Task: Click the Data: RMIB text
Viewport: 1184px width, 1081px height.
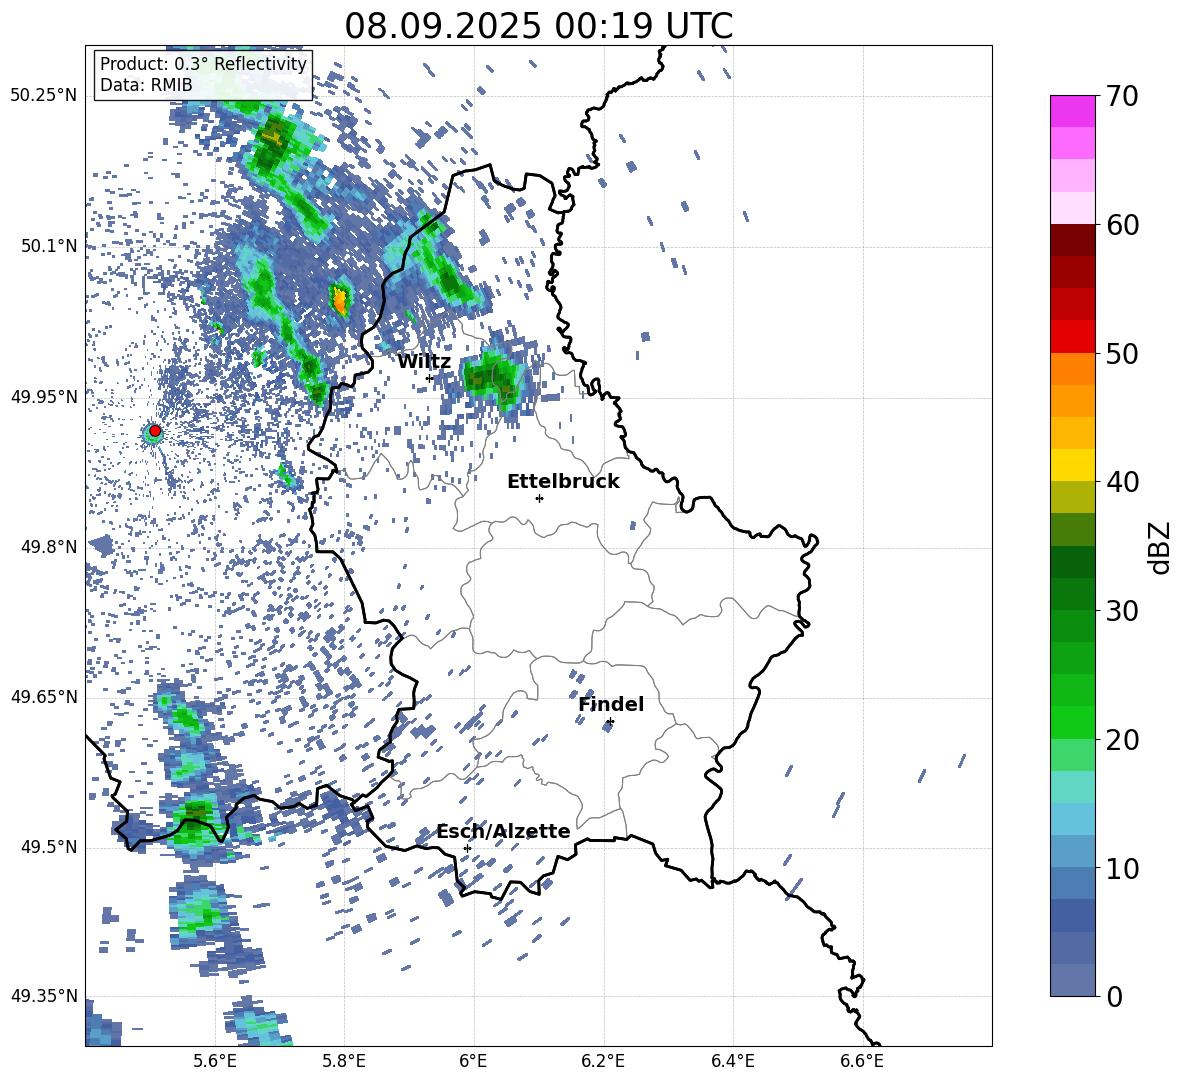Action: [x=146, y=85]
